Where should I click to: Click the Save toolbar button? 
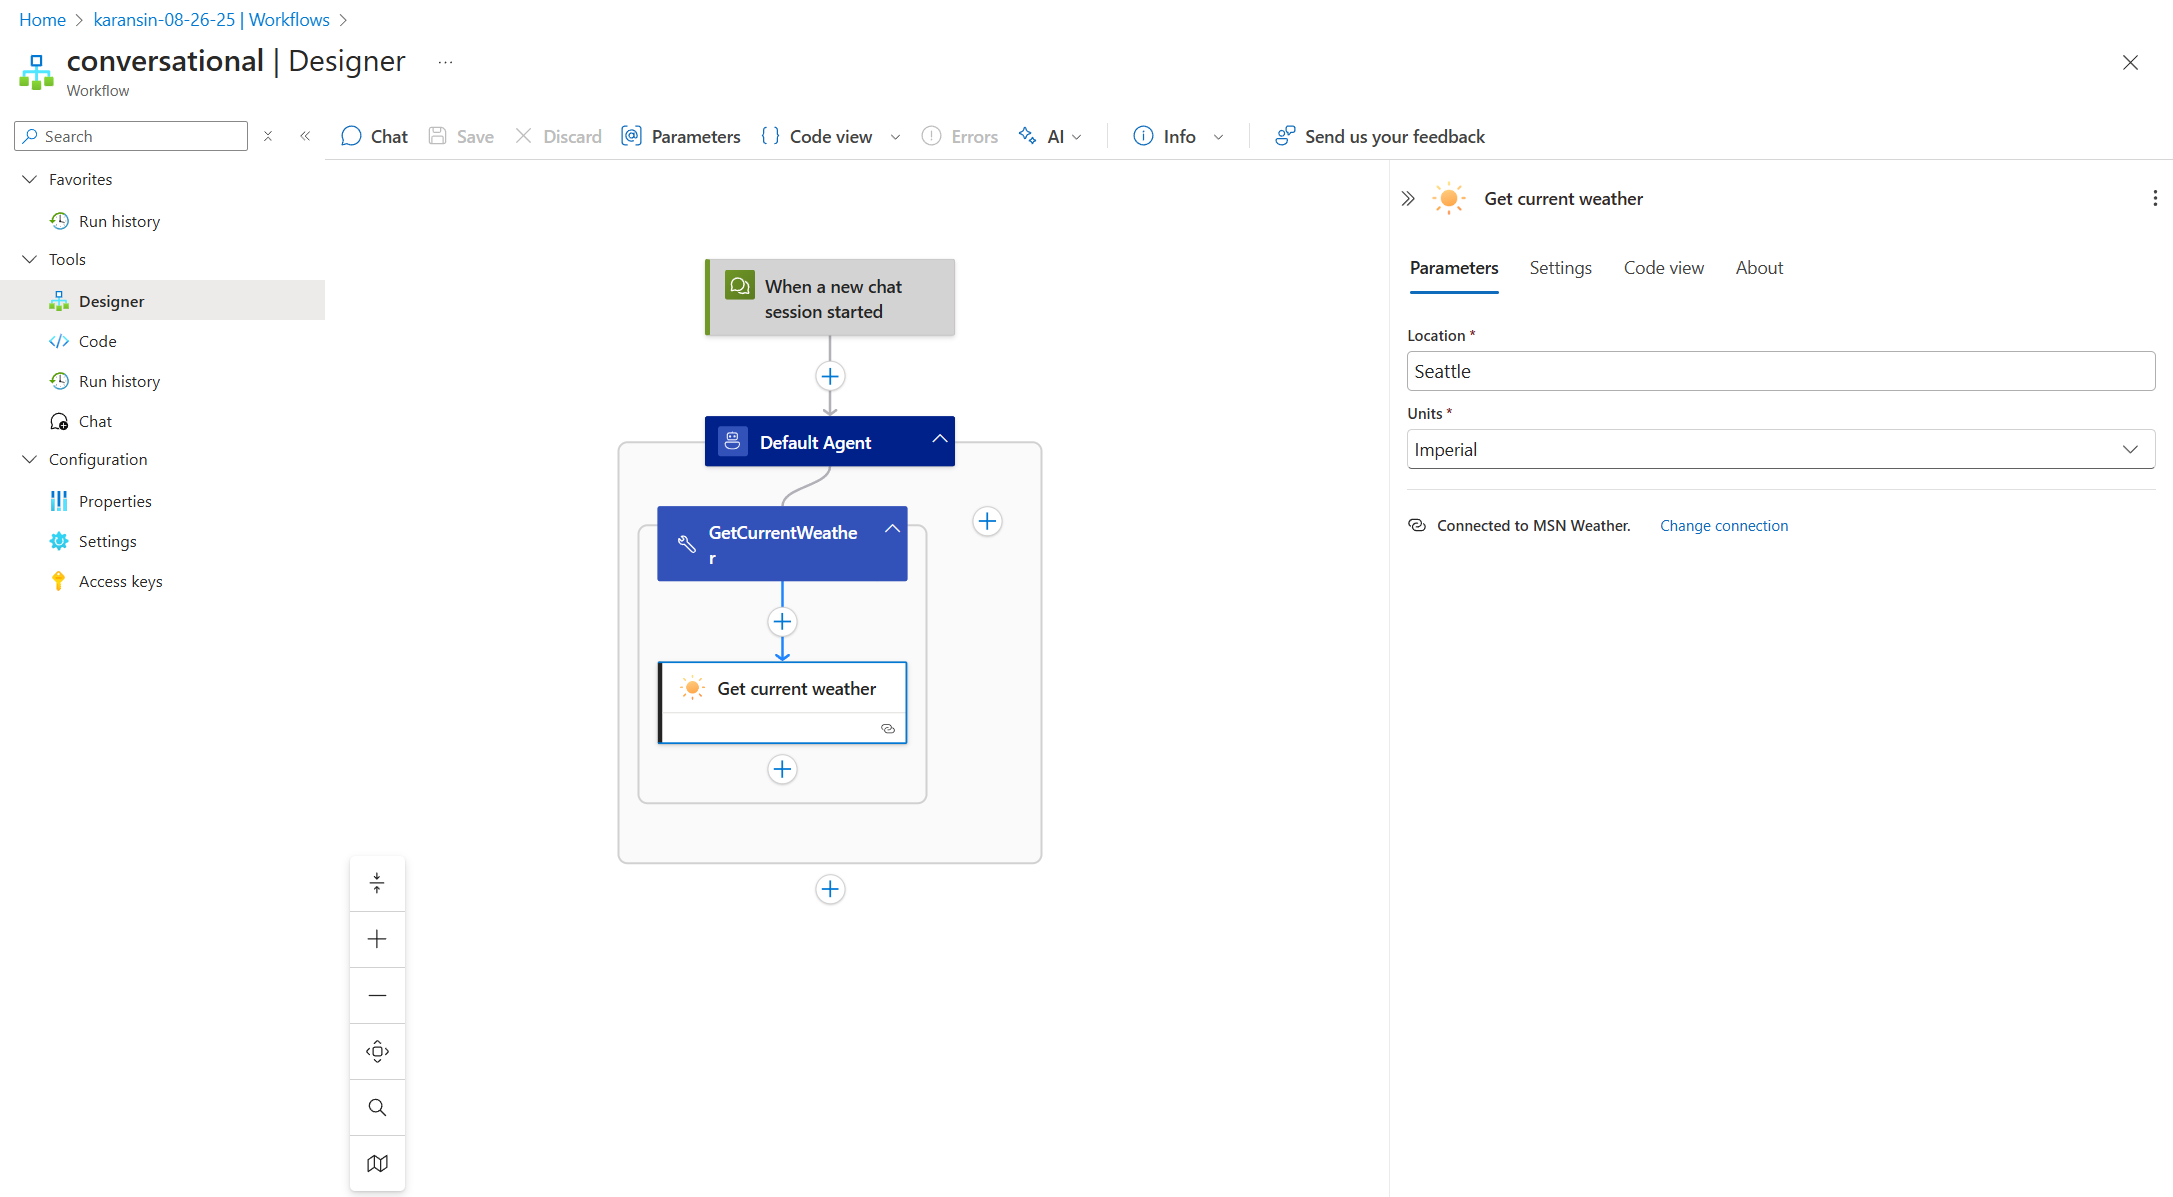pos(461,136)
